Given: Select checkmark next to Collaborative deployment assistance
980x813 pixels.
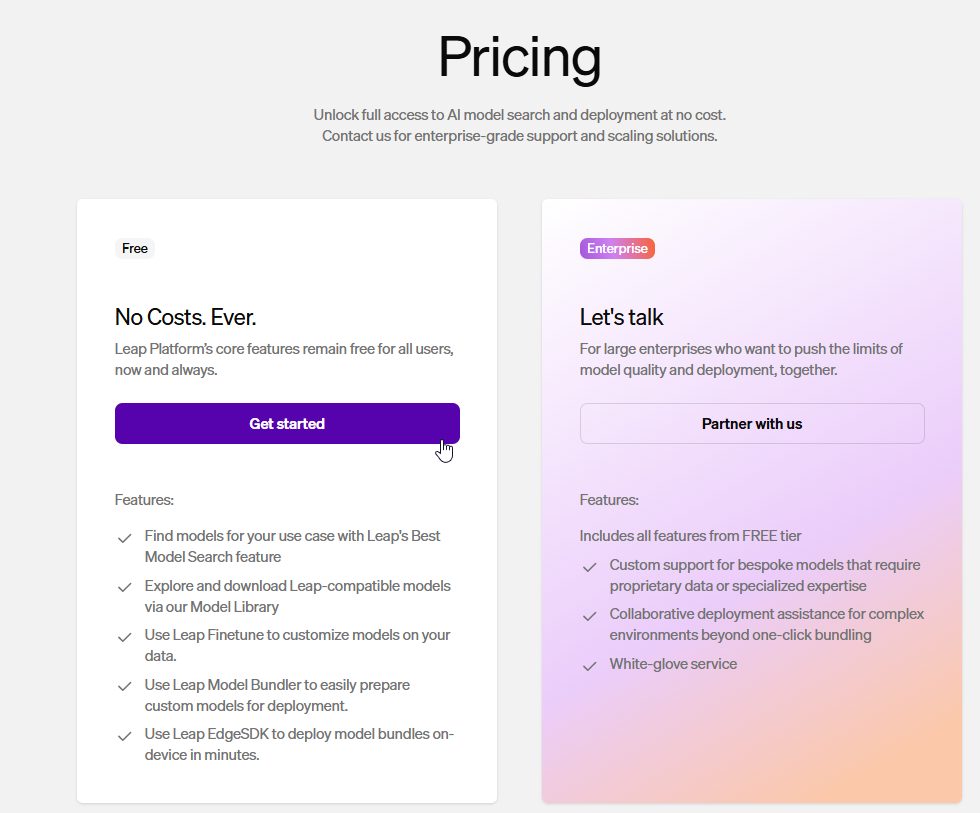Looking at the screenshot, I should tap(590, 616).
